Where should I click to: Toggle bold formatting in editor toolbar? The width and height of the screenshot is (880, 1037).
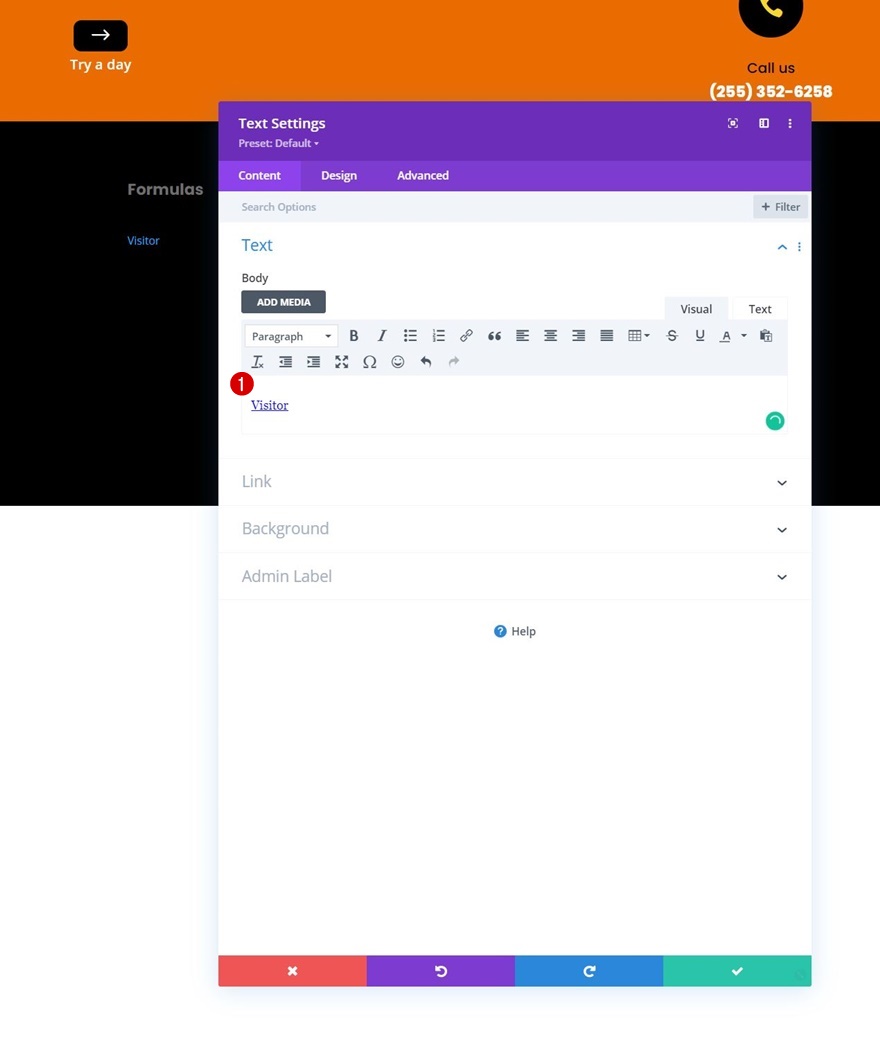point(354,336)
